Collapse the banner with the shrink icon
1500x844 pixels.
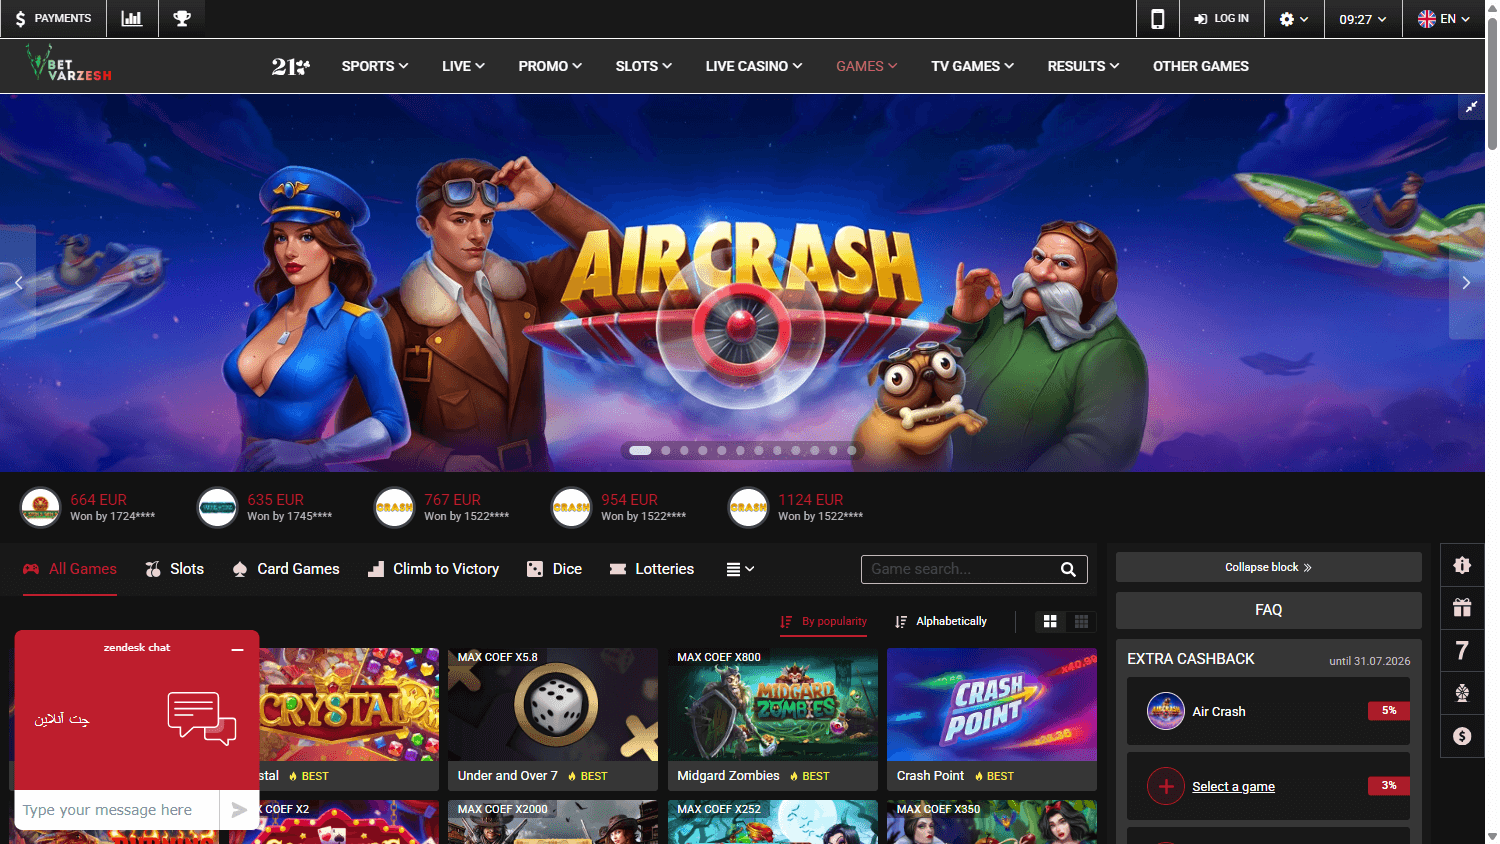point(1471,107)
